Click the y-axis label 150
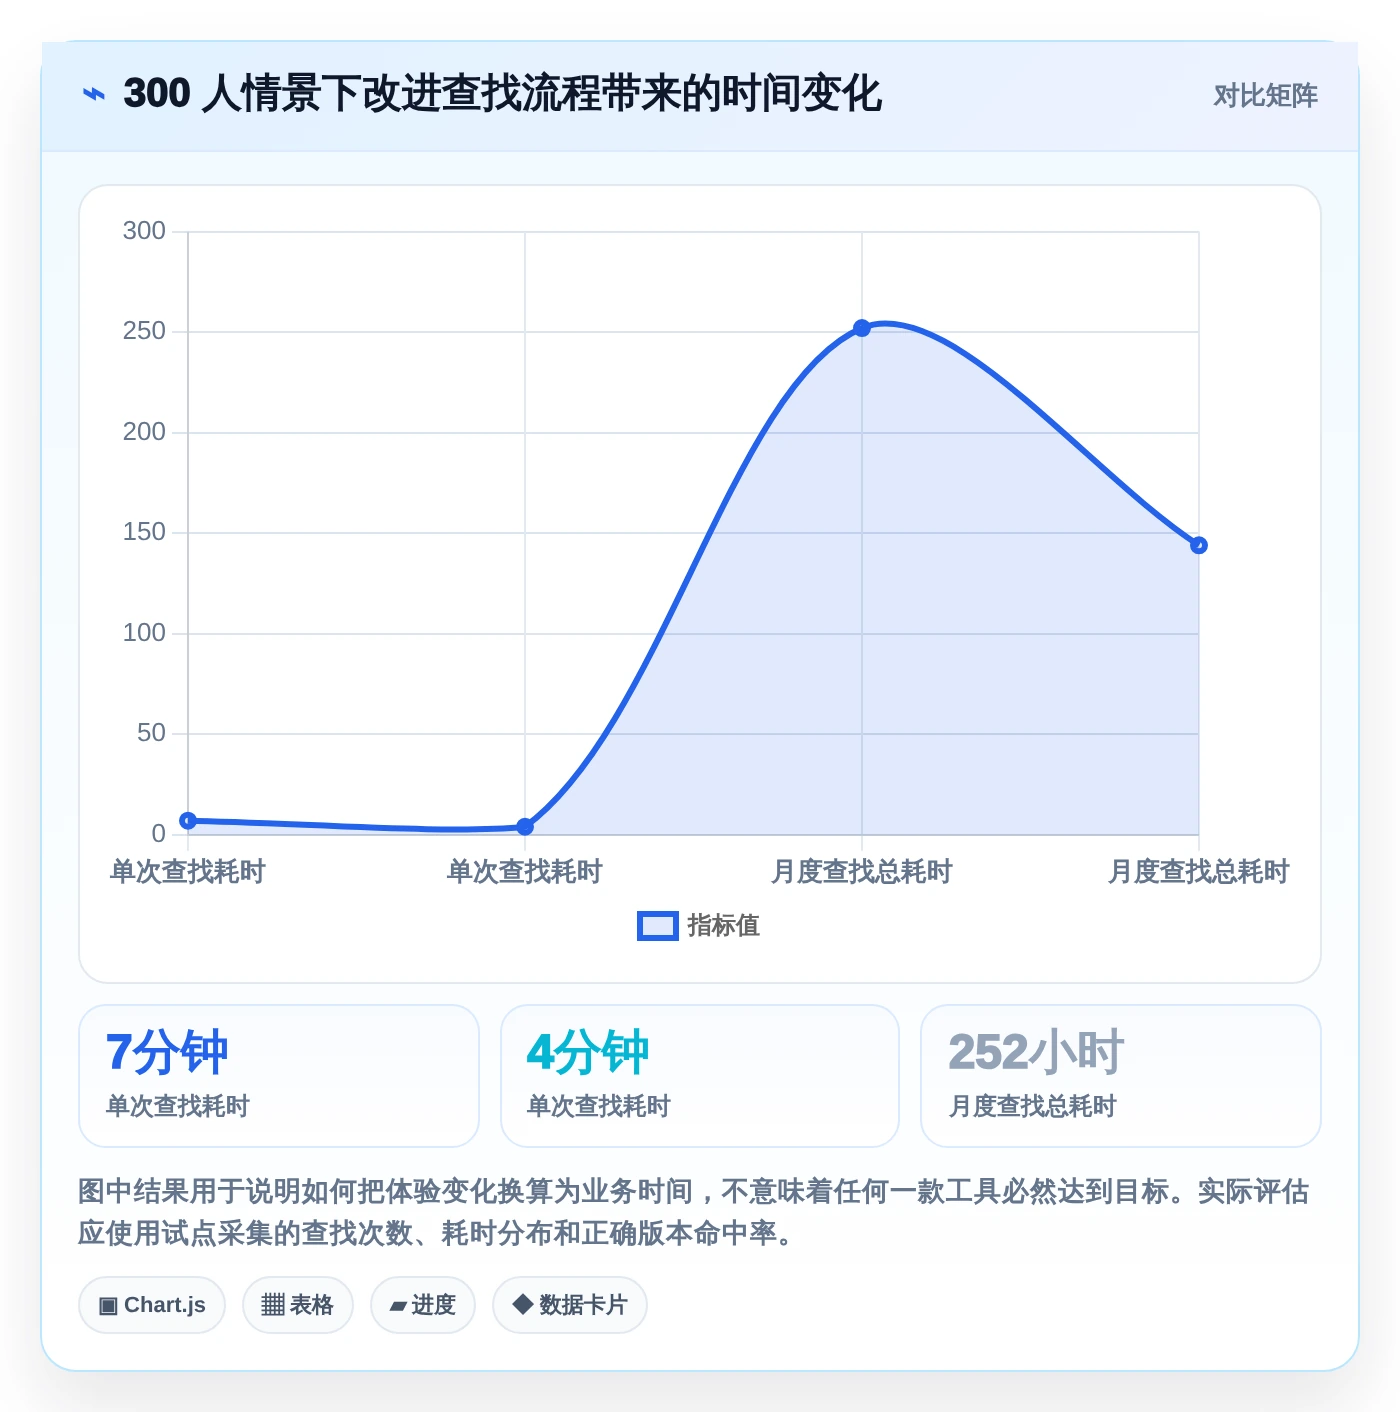 coord(144,532)
